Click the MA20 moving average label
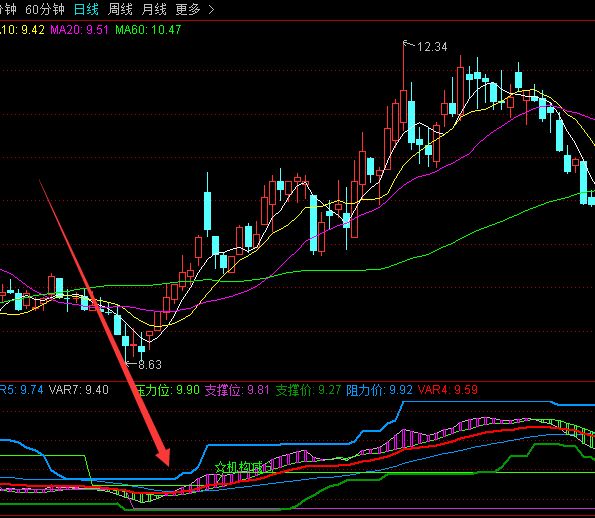 79,30
